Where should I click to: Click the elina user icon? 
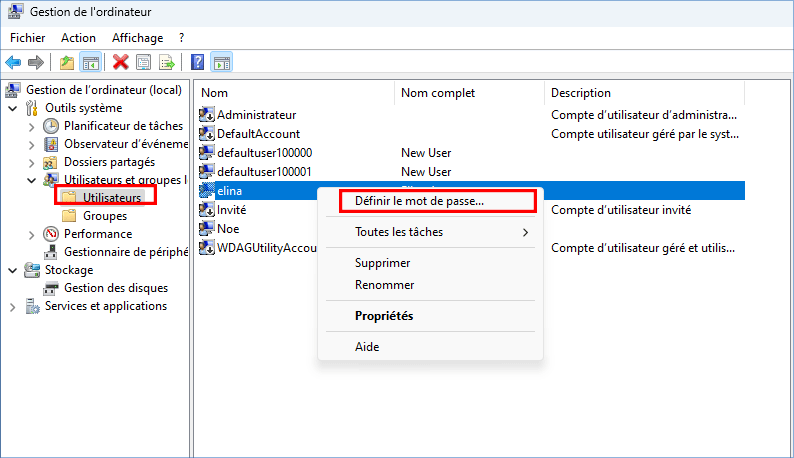pyautogui.click(x=207, y=190)
